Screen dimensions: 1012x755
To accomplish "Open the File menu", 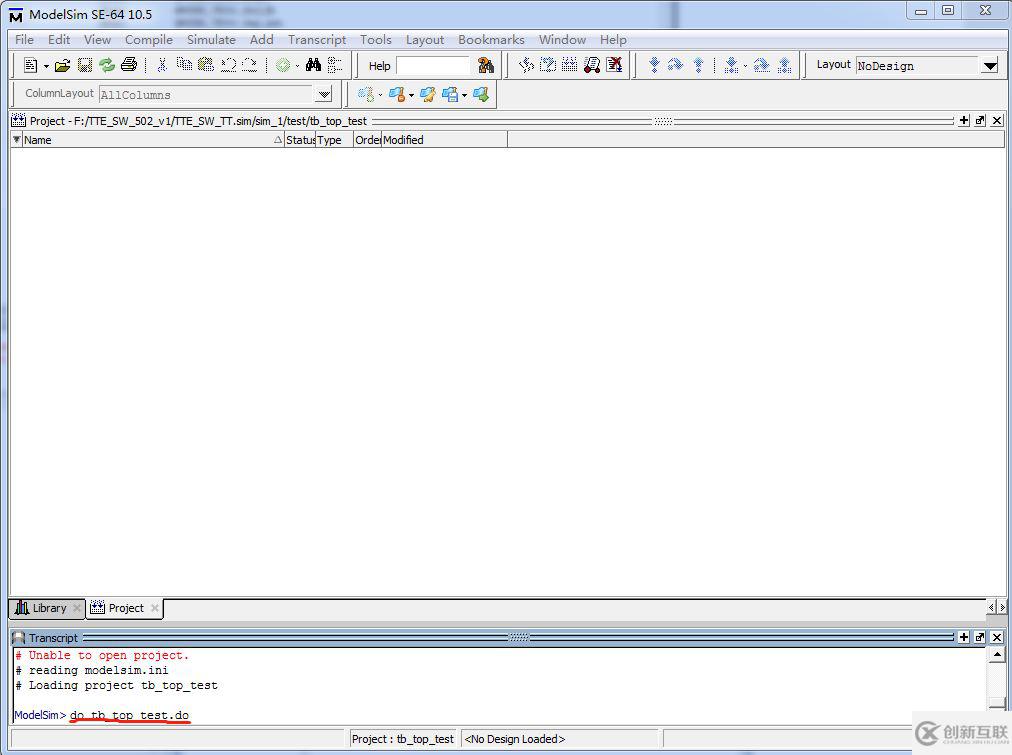I will pyautogui.click(x=25, y=39).
